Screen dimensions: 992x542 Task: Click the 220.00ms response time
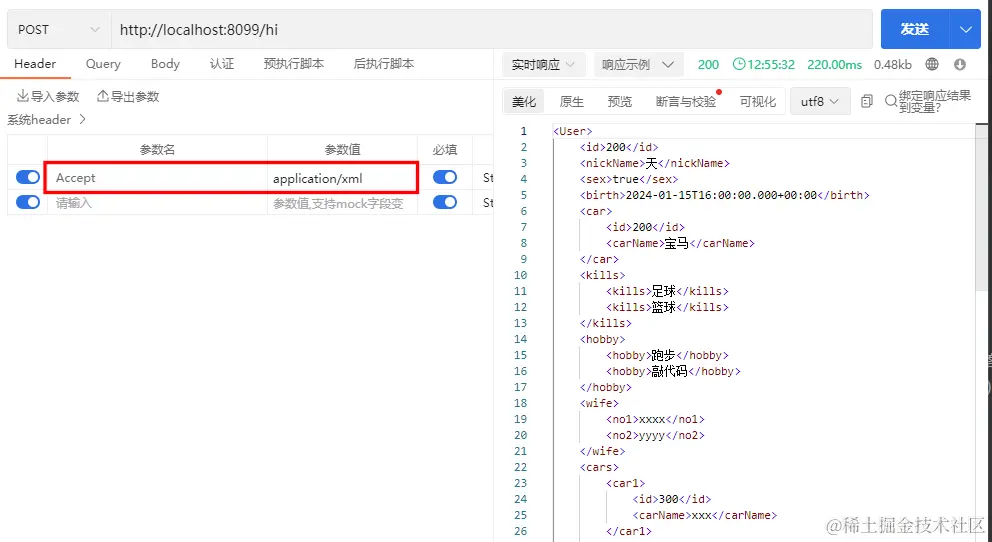834,65
